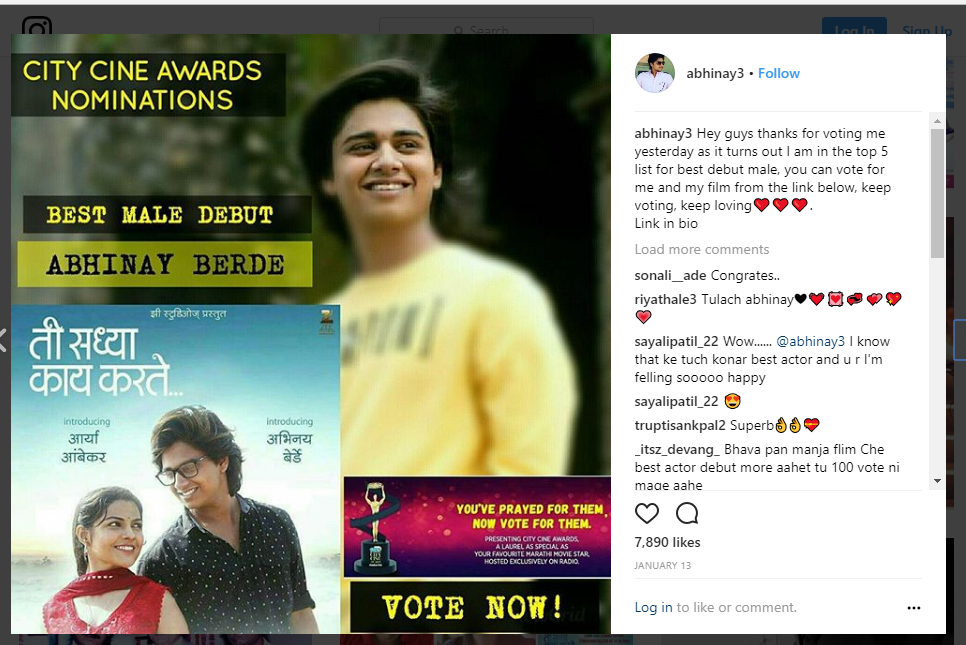The image size is (966, 645).
Task: Click the 7,890 likes count
Action: coord(667,542)
